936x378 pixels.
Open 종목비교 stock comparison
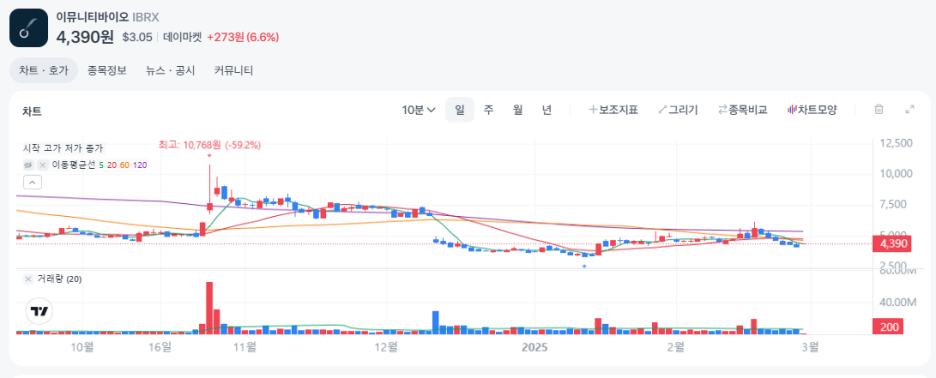(x=742, y=110)
